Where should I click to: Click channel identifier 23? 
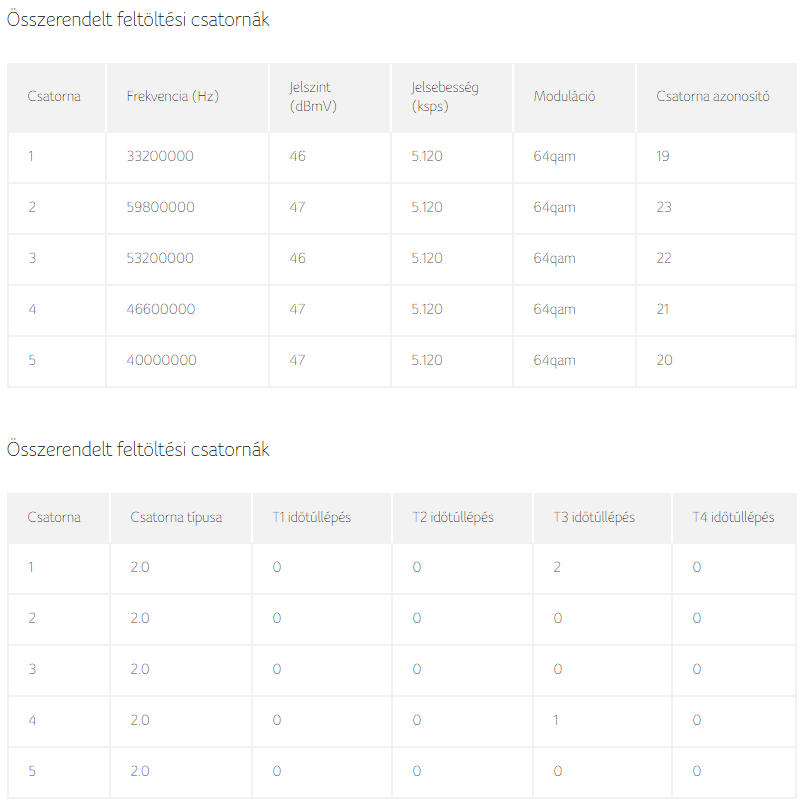[664, 207]
